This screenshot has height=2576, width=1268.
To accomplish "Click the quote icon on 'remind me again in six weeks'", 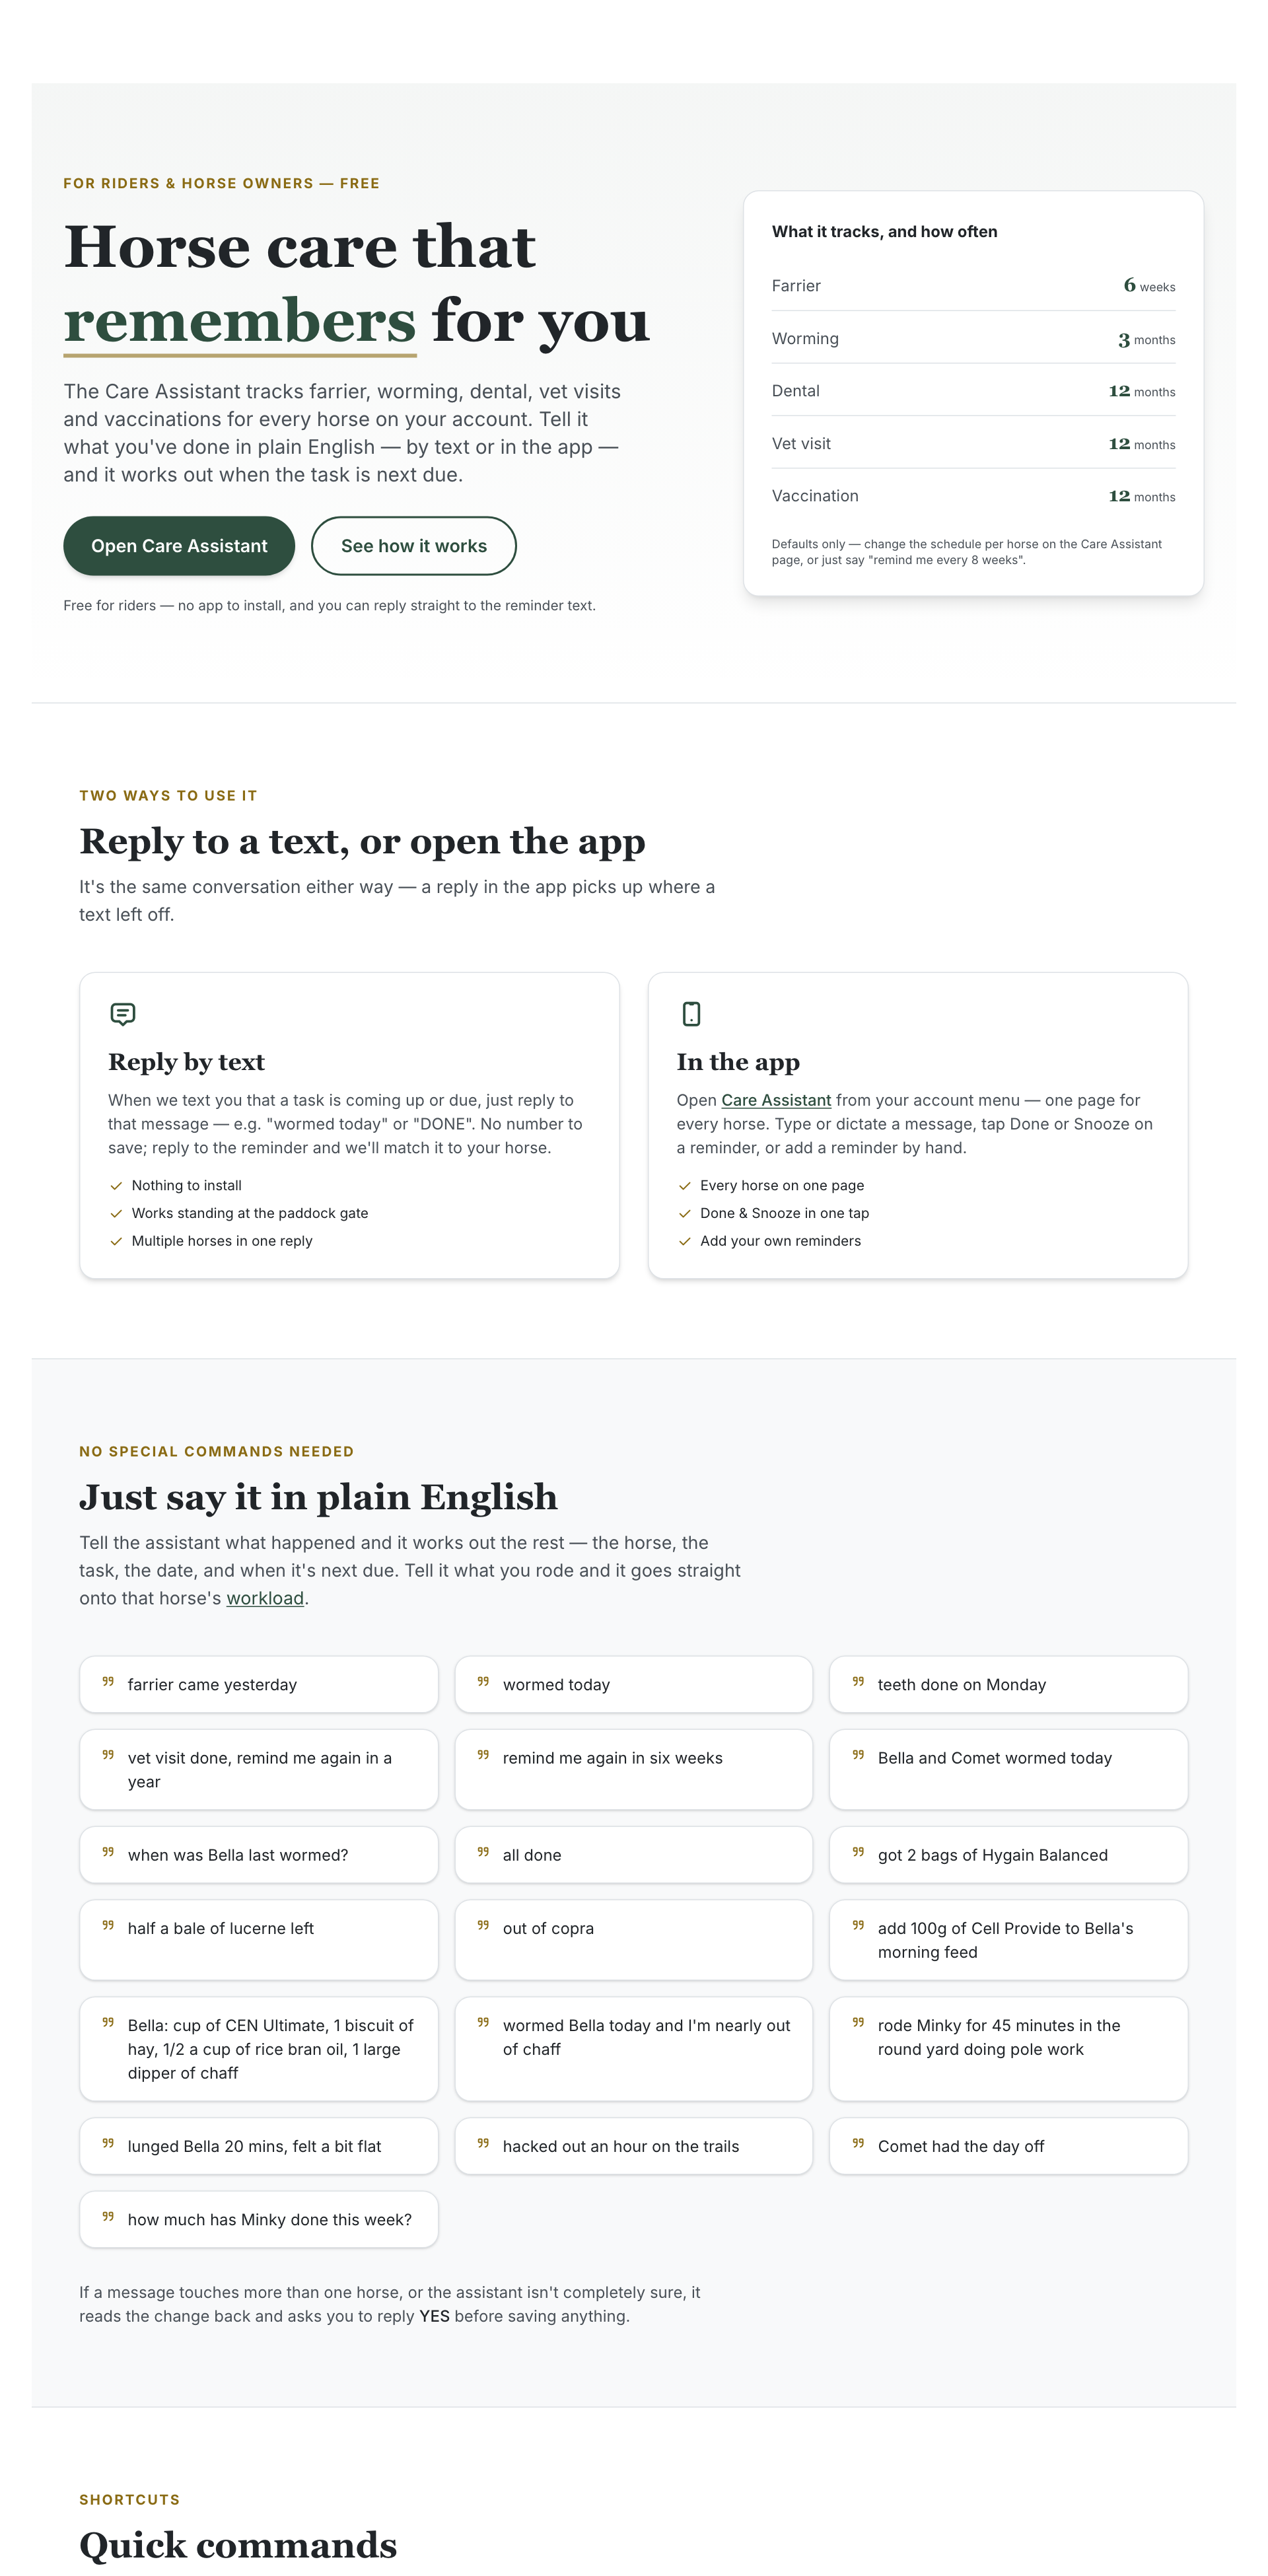I will tap(483, 1755).
